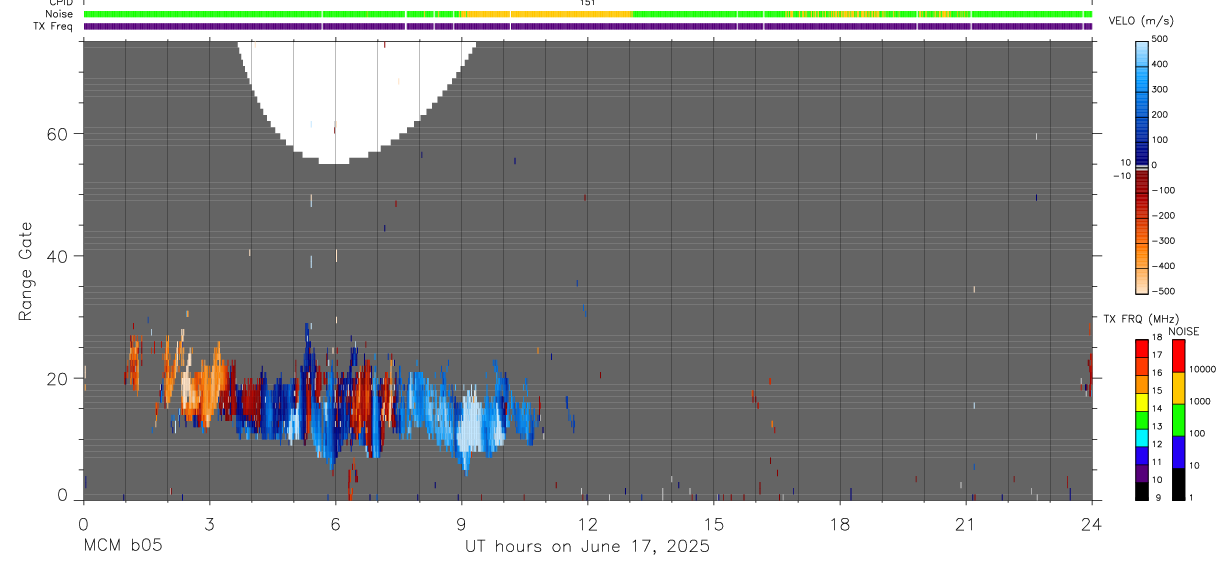Click UT hours tick label 18
Image resolution: width=1228 pixels, height=567 pixels.
point(840,523)
